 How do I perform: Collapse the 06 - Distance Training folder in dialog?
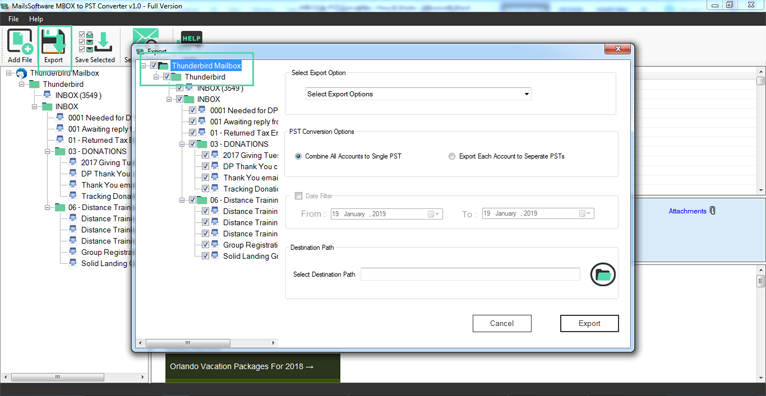point(182,200)
